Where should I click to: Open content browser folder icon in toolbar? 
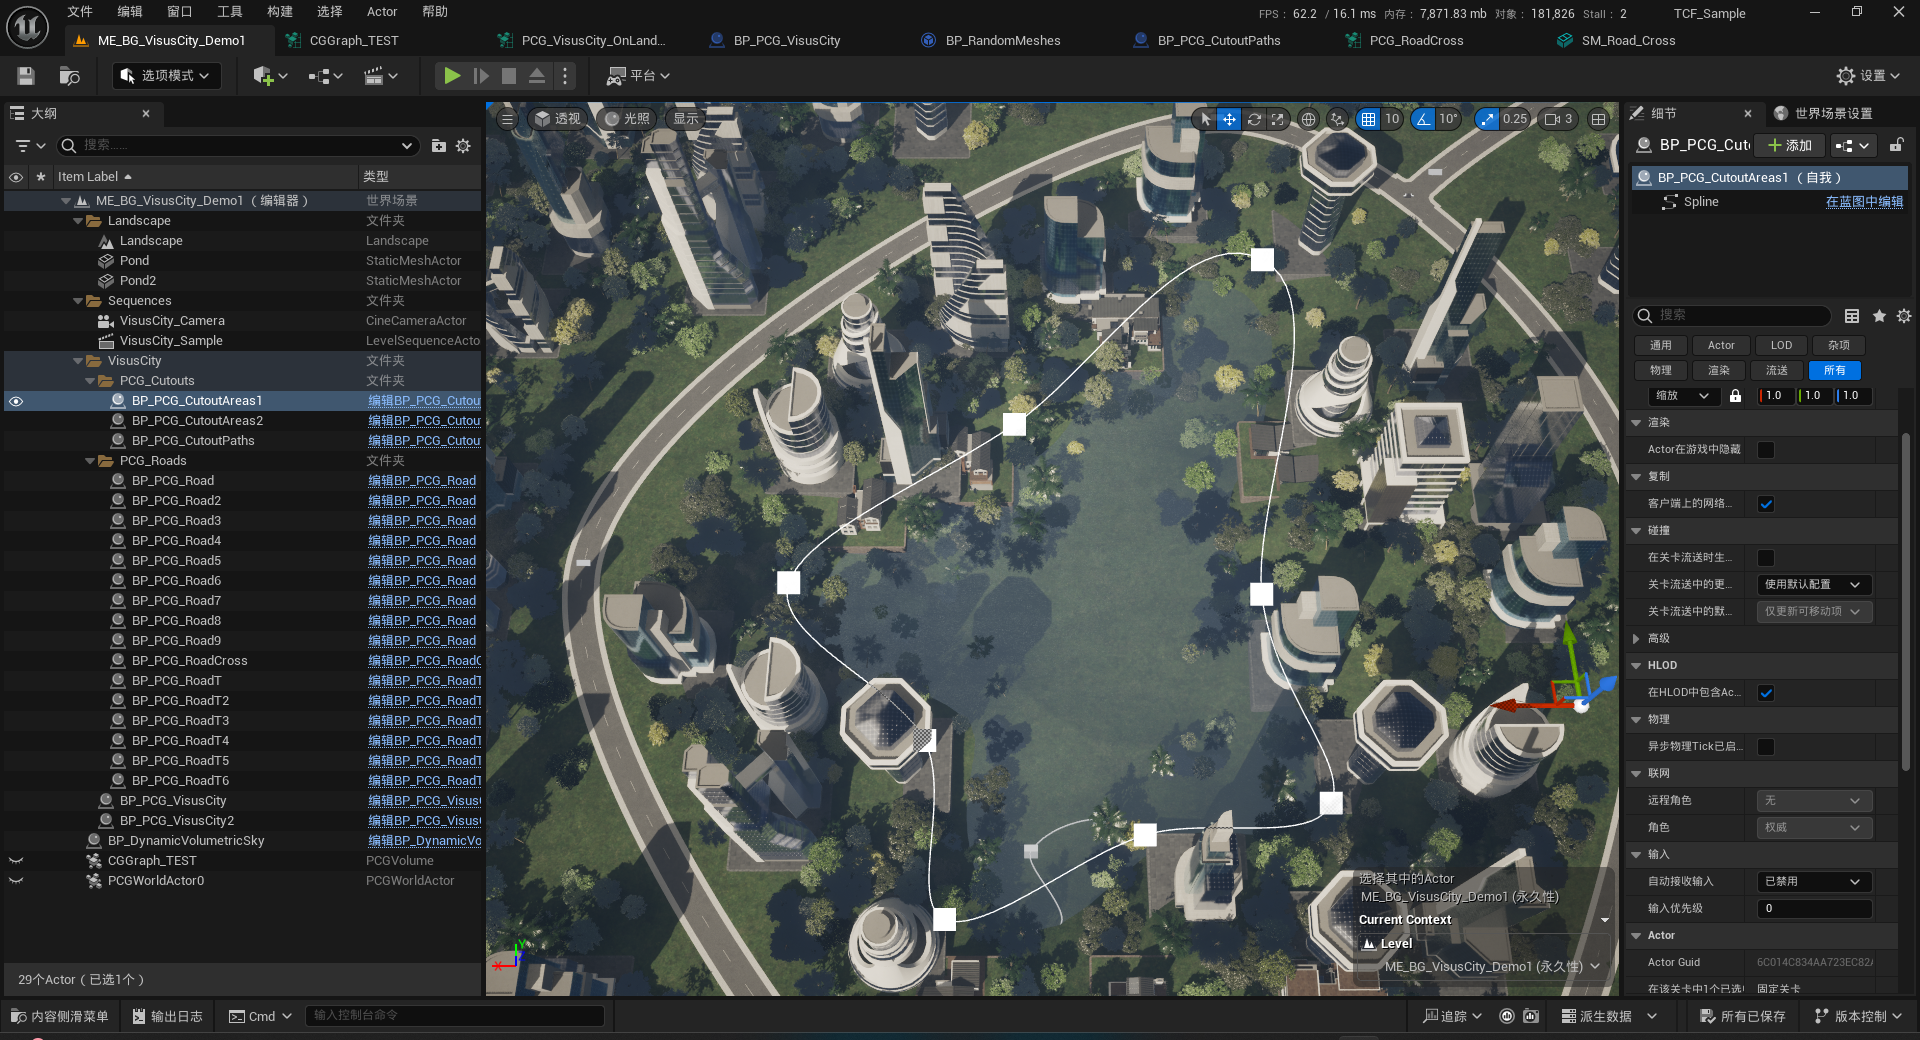(69, 76)
